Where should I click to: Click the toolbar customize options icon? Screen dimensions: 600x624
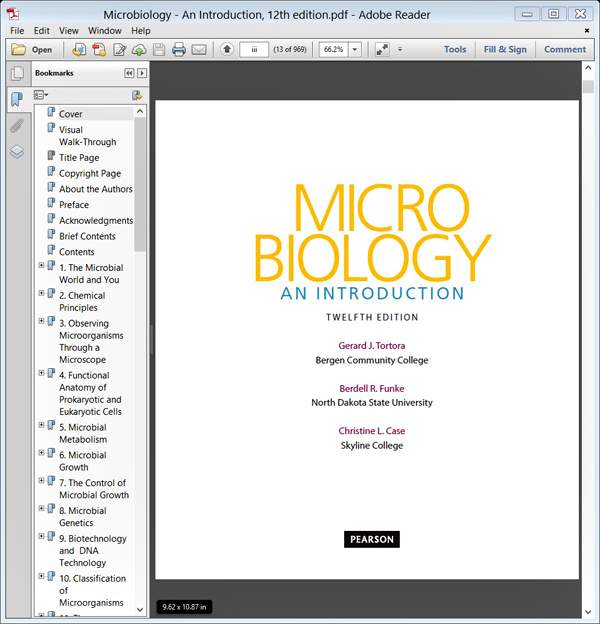(400, 49)
